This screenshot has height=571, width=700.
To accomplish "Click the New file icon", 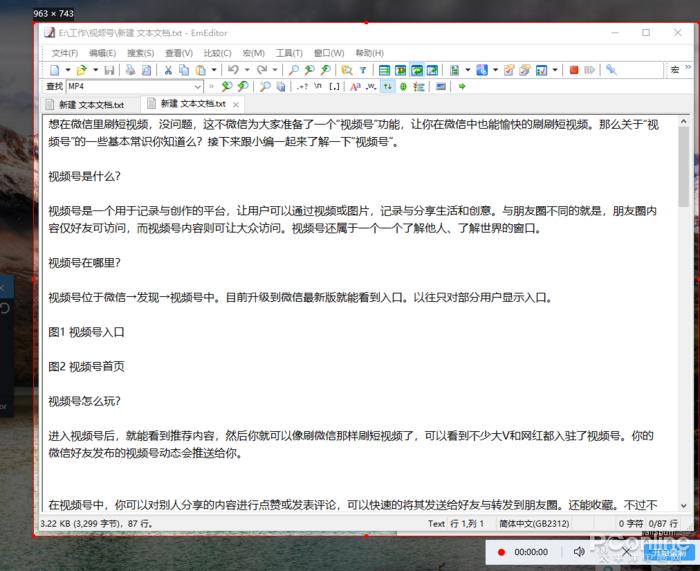I will pos(54,70).
